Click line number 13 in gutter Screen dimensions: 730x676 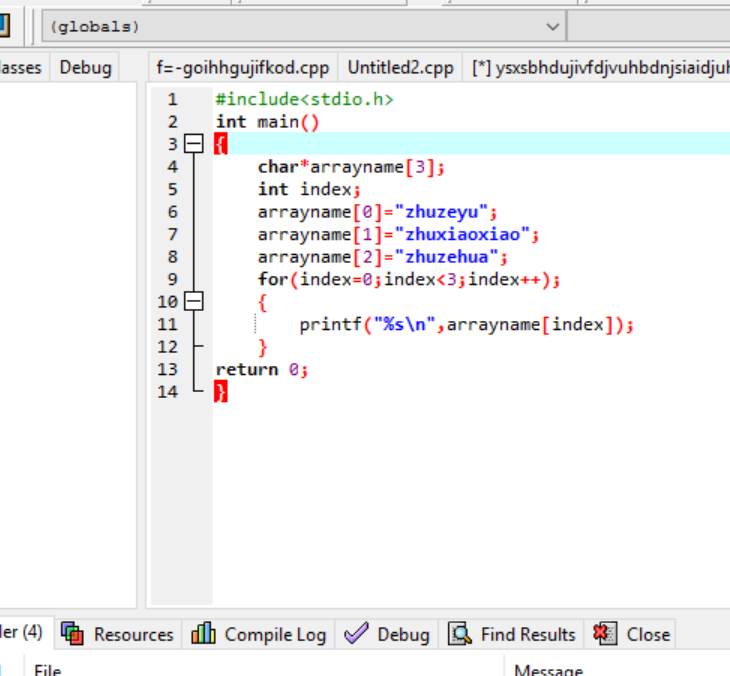tap(167, 369)
